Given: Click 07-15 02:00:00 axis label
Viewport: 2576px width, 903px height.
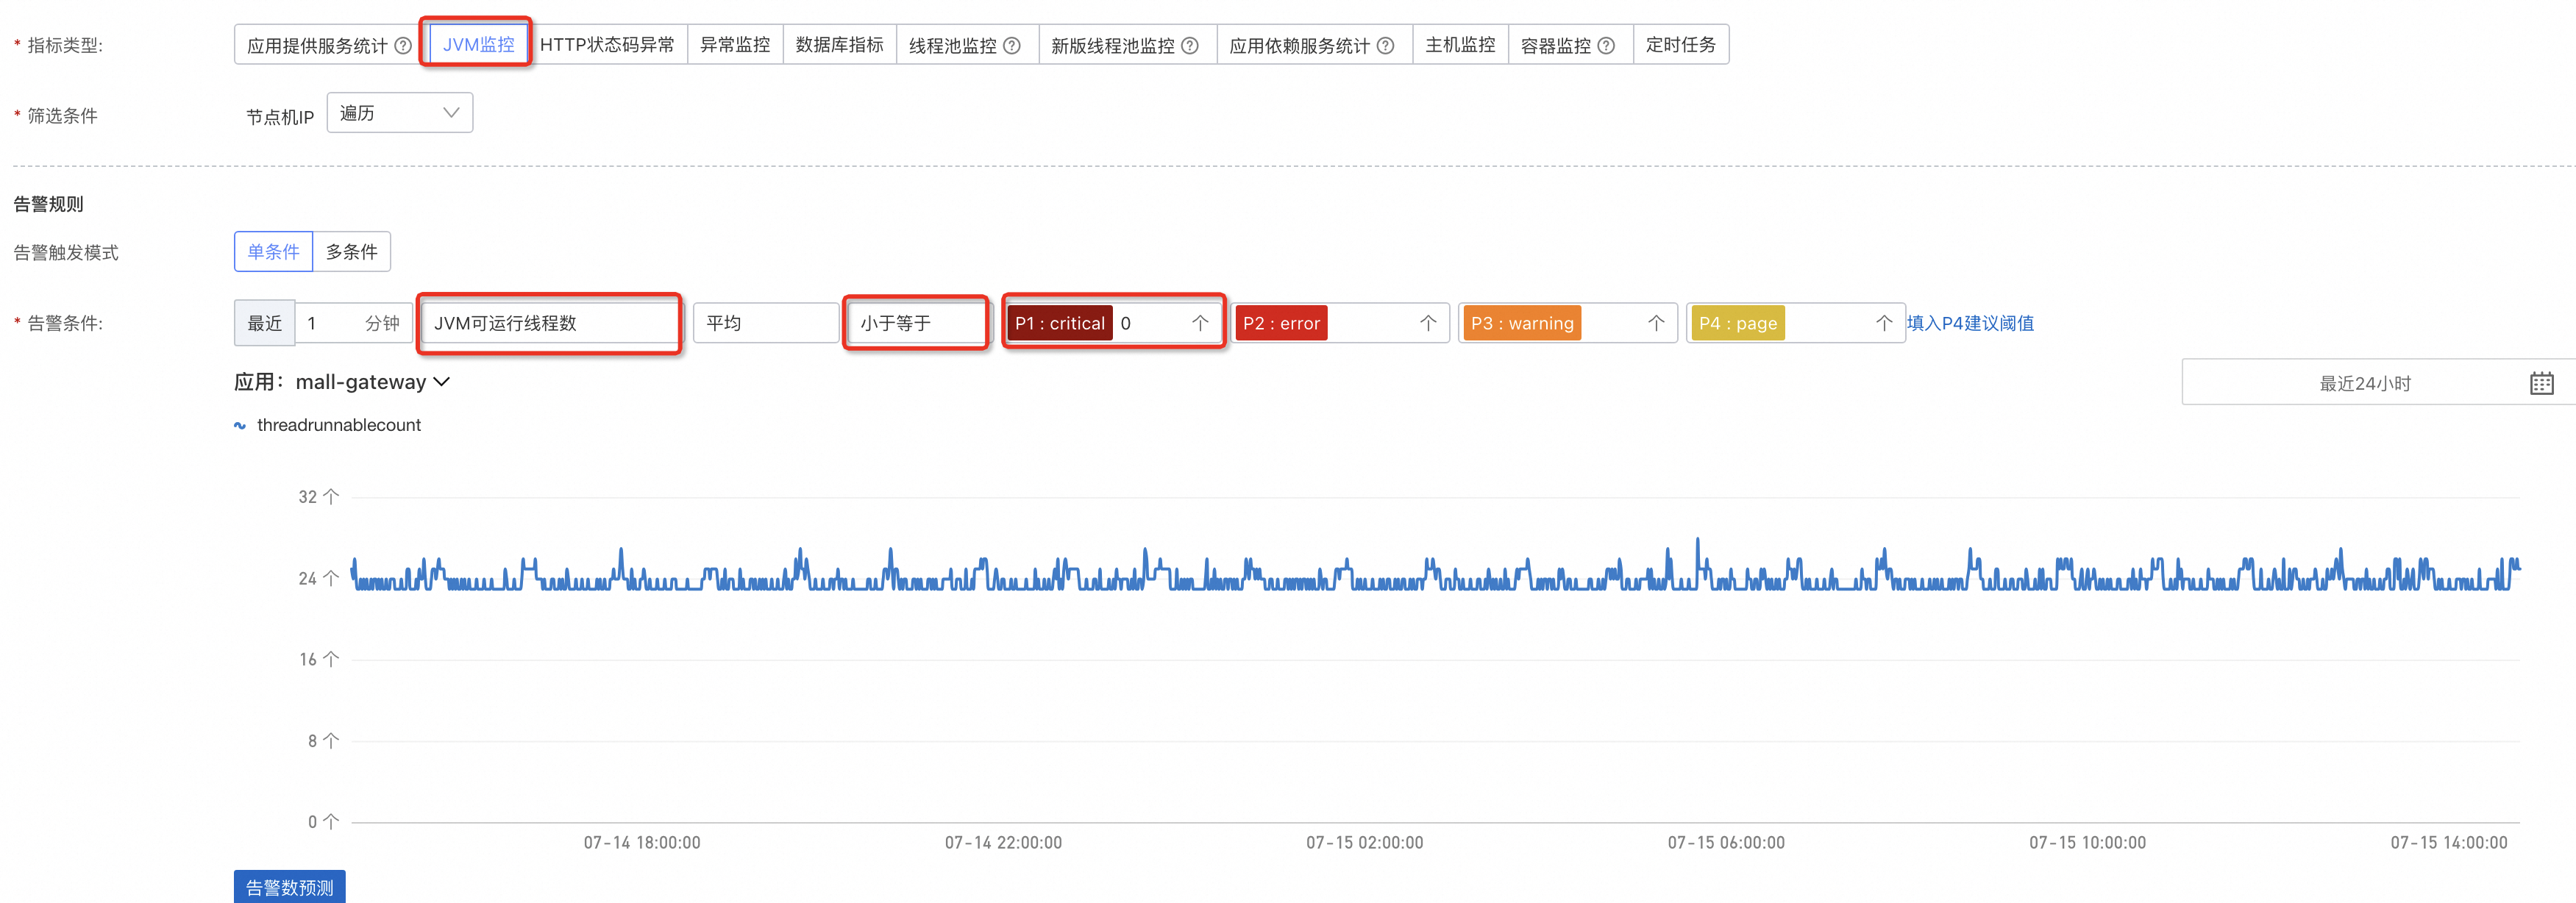Looking at the screenshot, I should click(x=1365, y=843).
